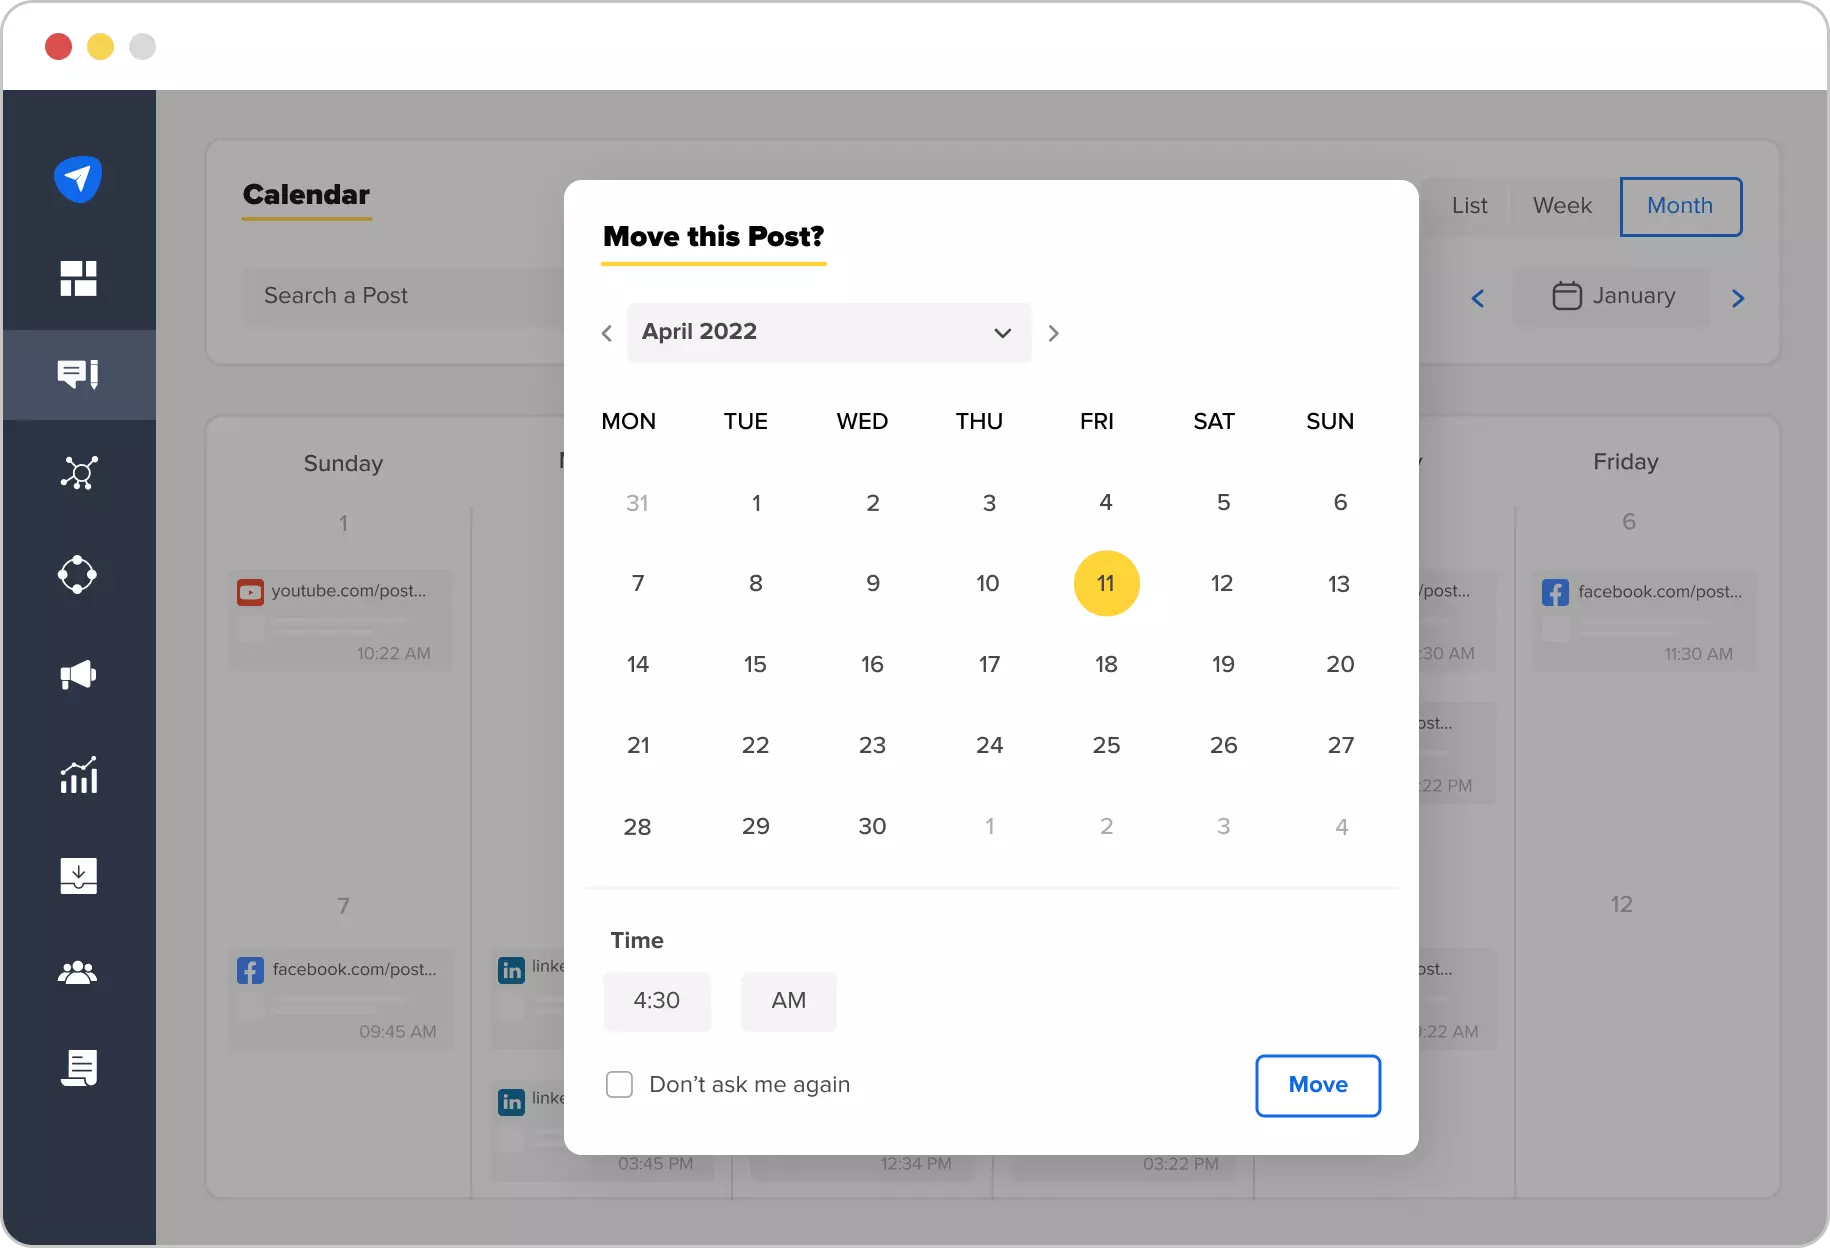Open Friday's facebook.com/post... card
The height and width of the screenshot is (1248, 1830).
(x=1645, y=620)
